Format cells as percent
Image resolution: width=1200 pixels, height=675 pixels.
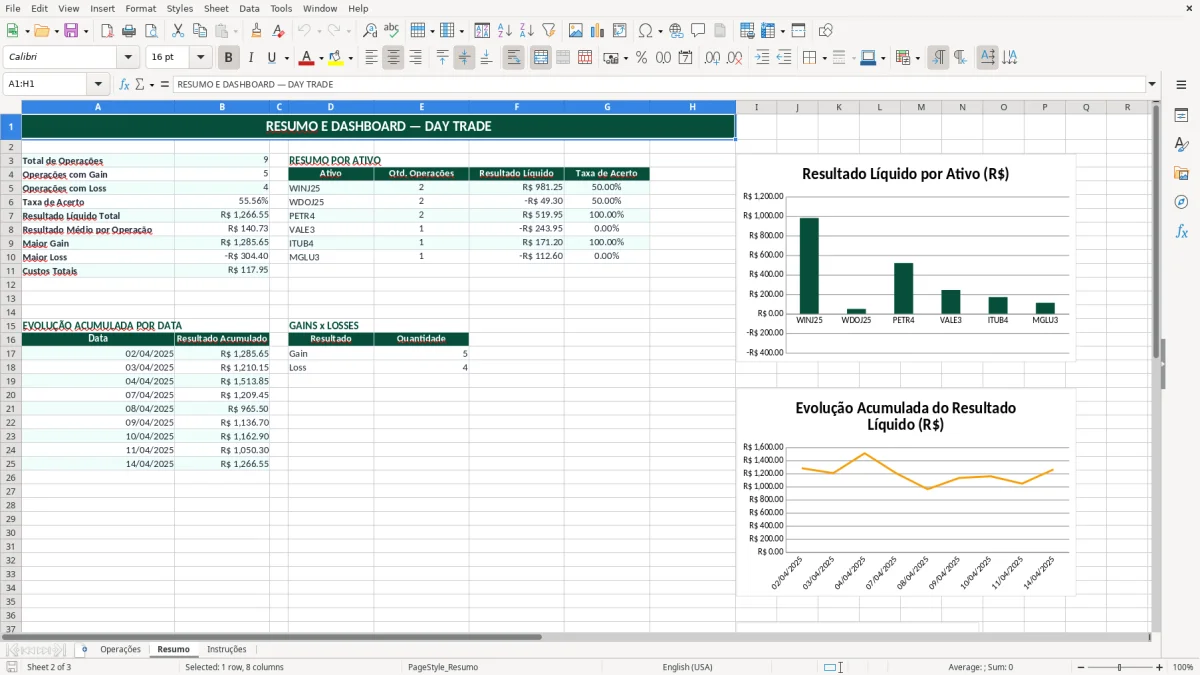[x=641, y=58]
